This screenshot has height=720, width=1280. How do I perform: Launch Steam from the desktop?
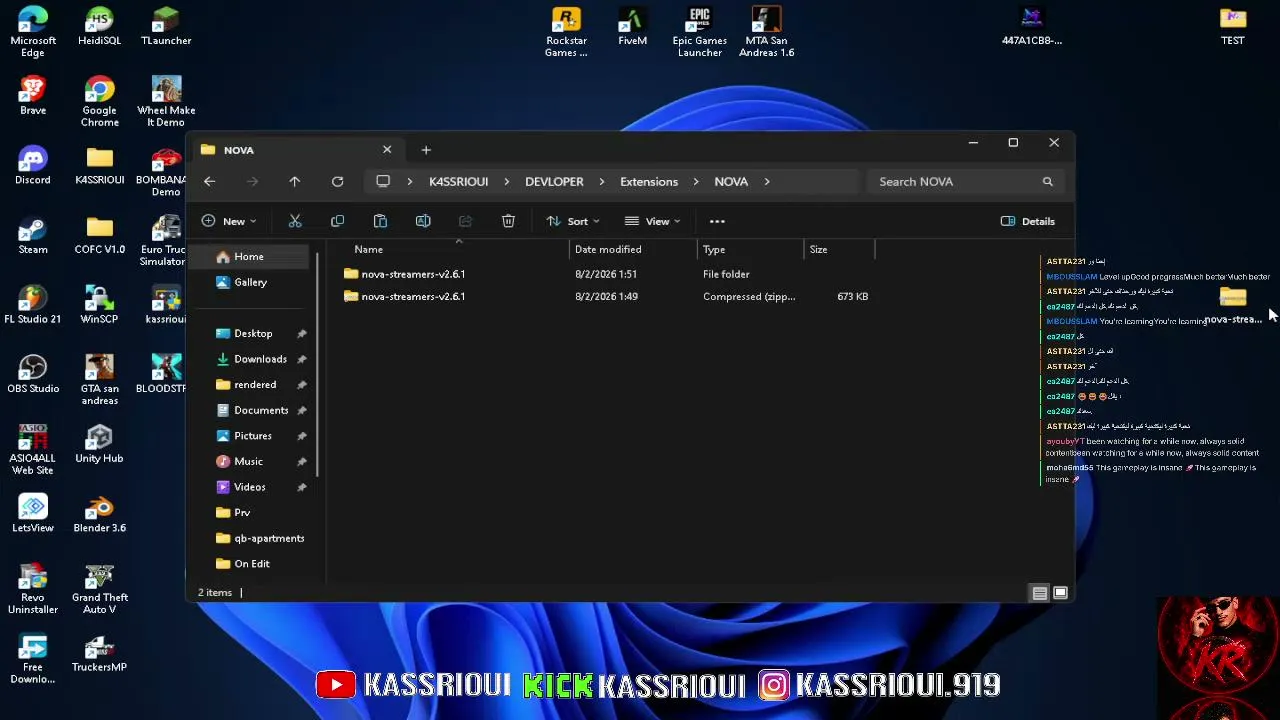tap(33, 237)
